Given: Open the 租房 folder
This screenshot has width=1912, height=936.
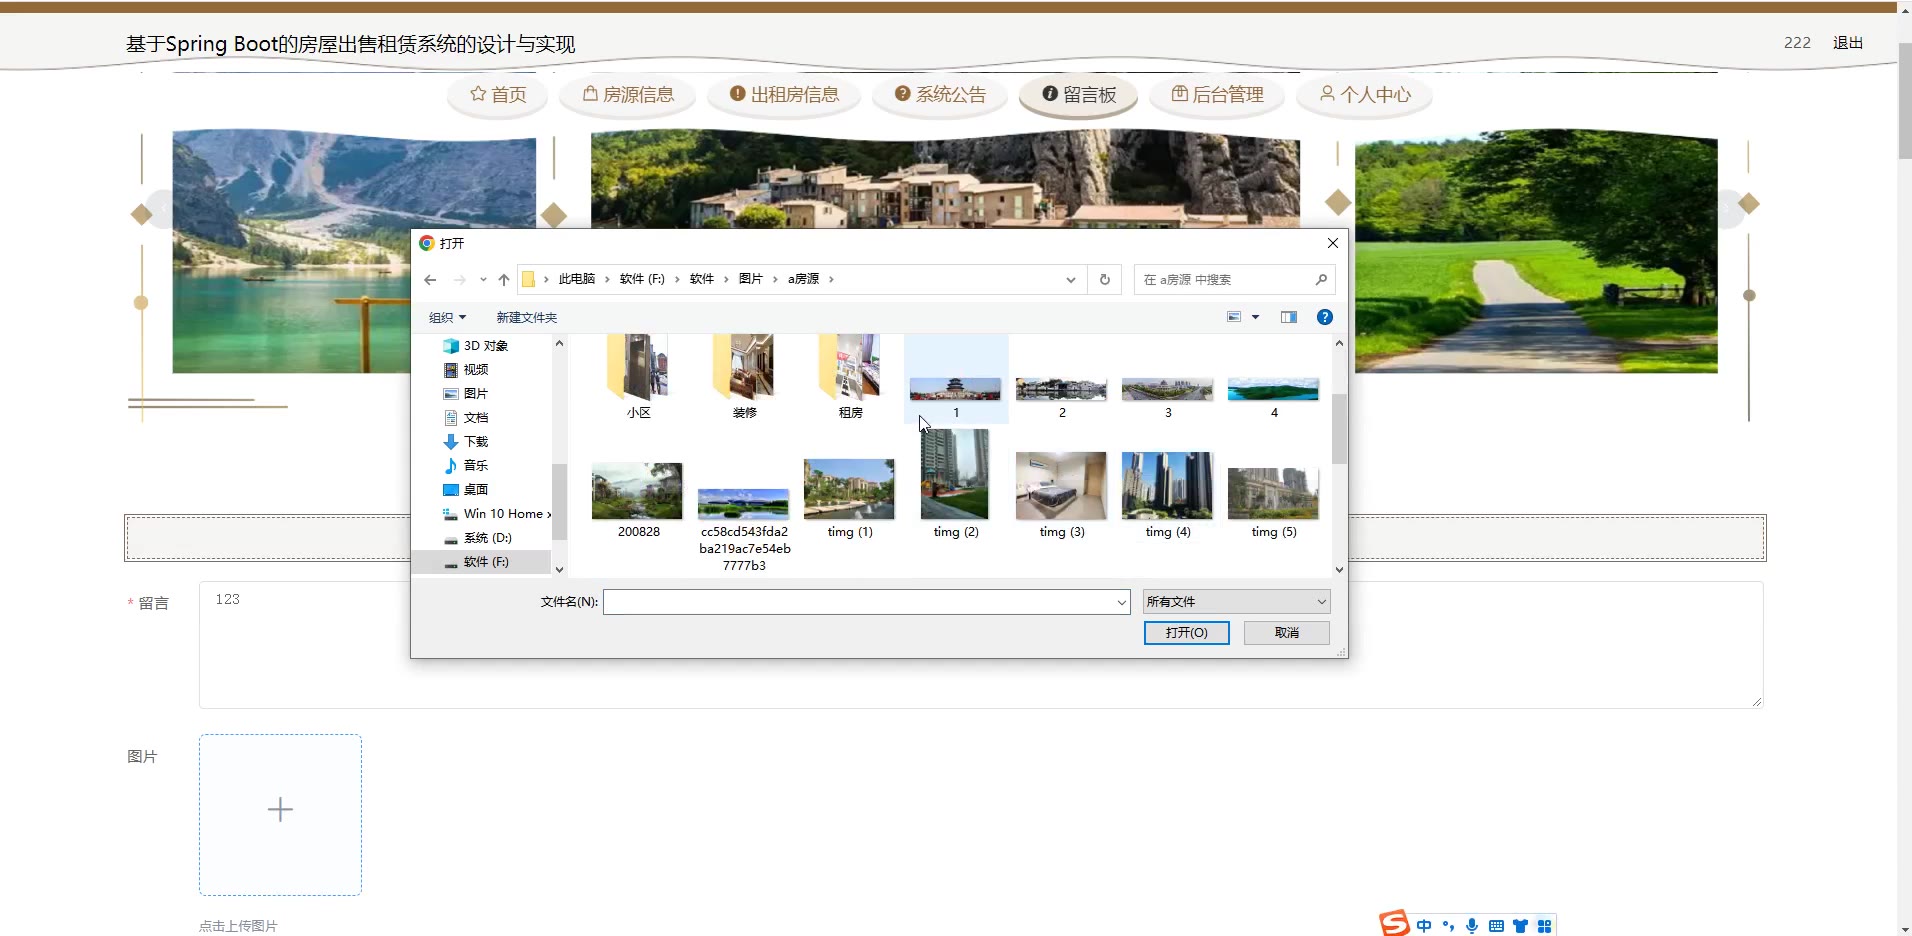Looking at the screenshot, I should pos(851,377).
